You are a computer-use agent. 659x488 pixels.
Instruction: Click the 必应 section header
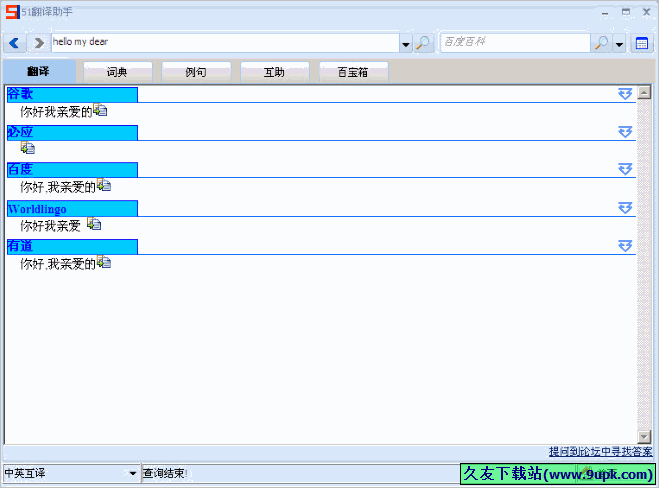pyautogui.click(x=72, y=132)
